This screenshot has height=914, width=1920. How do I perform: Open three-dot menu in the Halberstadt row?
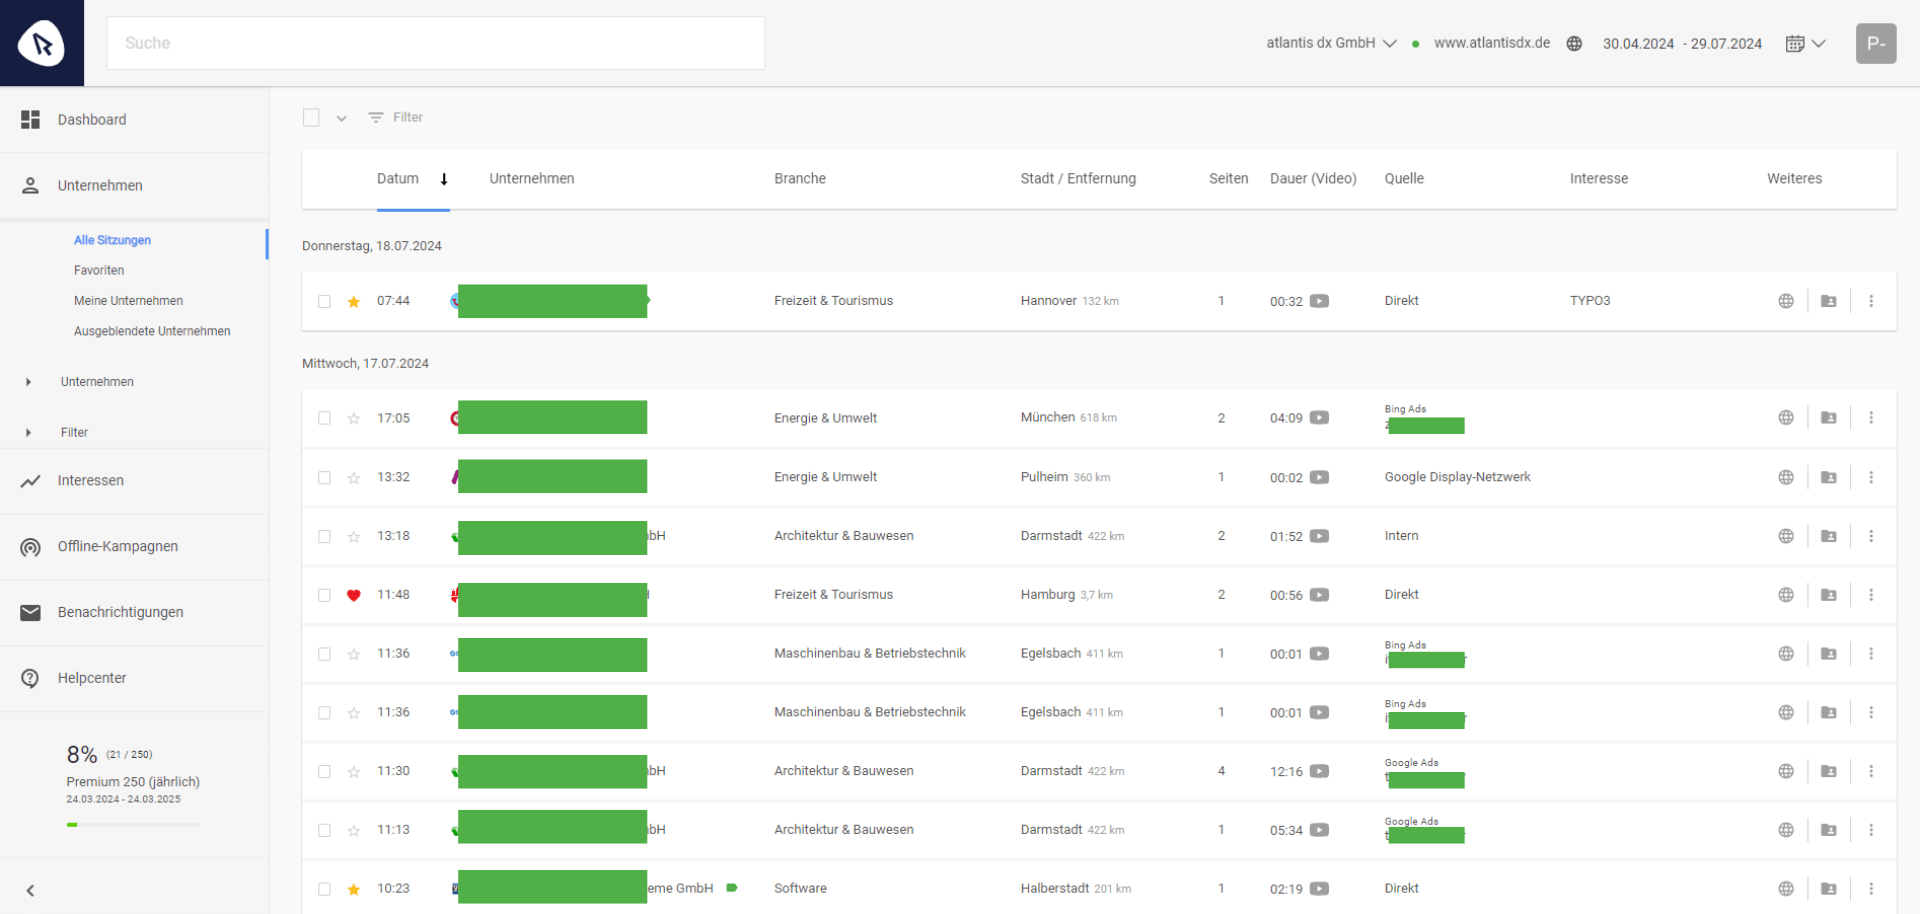click(x=1871, y=889)
